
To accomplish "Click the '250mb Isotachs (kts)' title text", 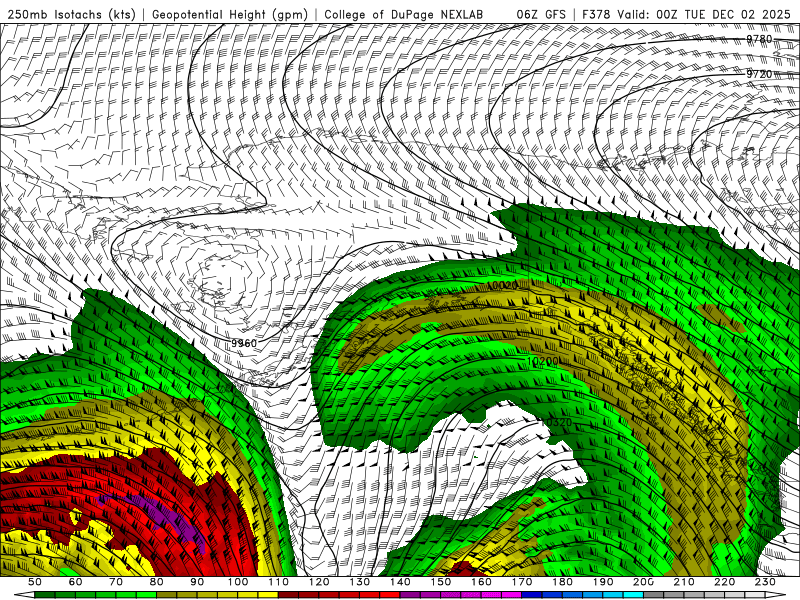I will coord(71,14).
